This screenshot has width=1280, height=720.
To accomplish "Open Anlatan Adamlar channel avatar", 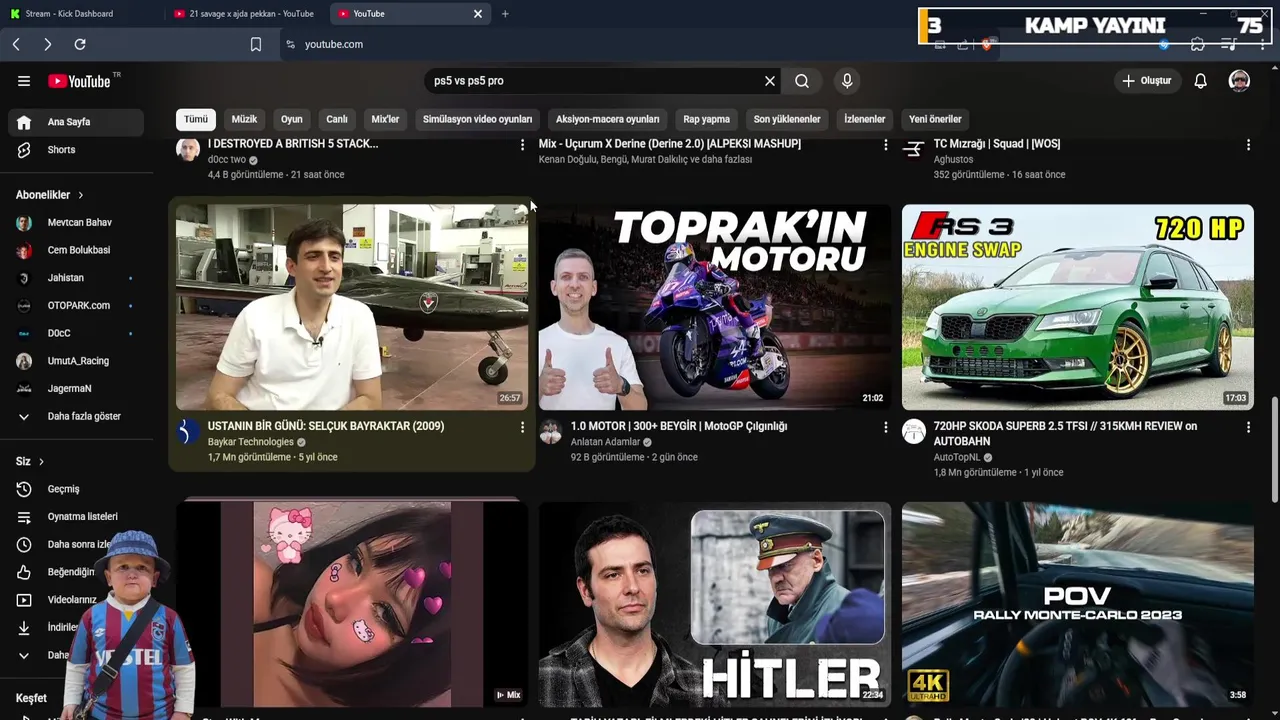I will pos(551,432).
